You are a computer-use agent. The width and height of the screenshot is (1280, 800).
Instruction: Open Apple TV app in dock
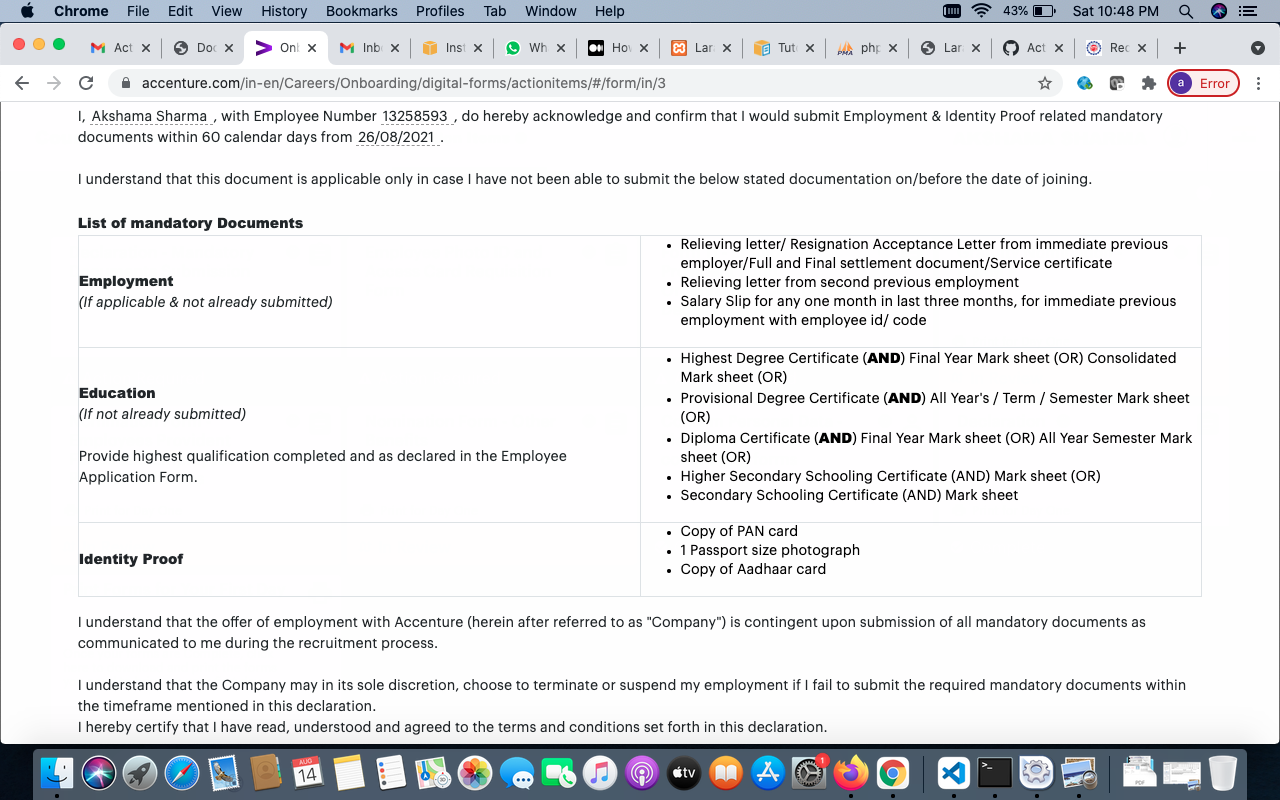pyautogui.click(x=683, y=772)
